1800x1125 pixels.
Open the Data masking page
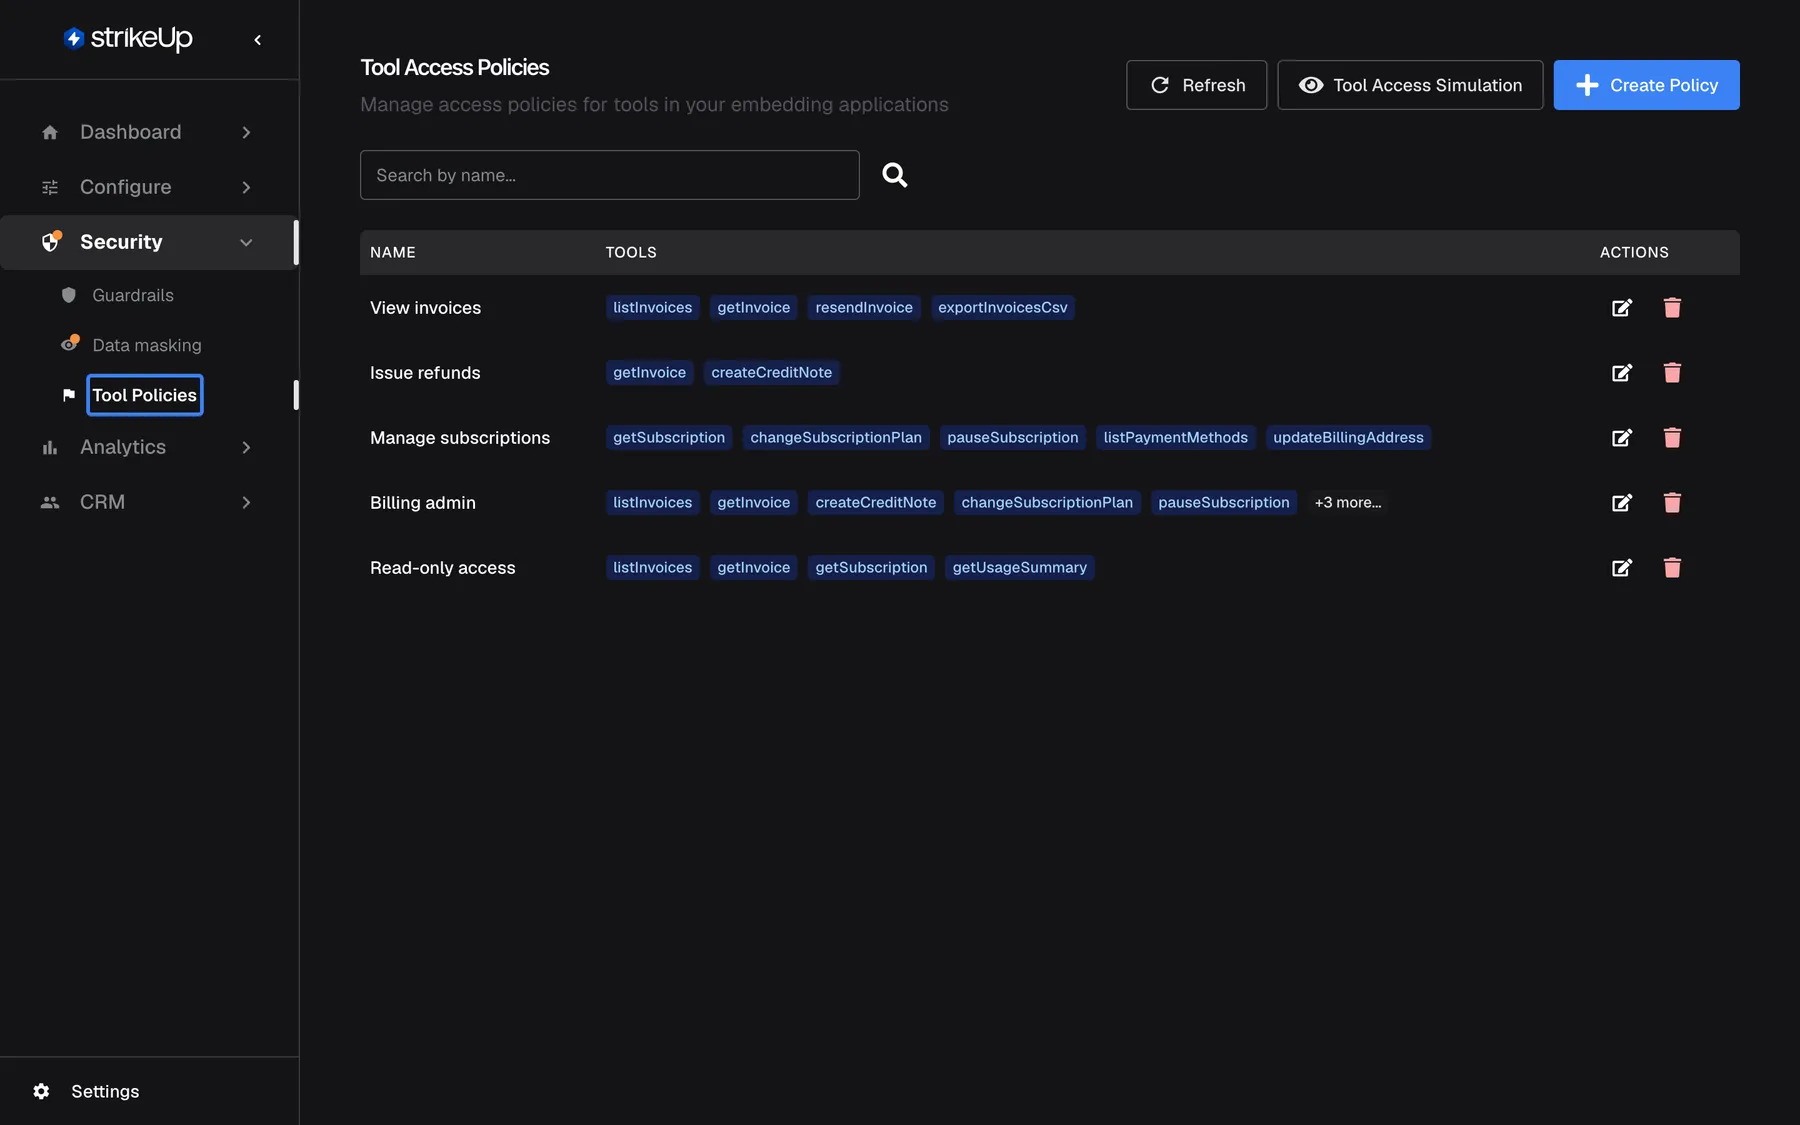pos(147,345)
